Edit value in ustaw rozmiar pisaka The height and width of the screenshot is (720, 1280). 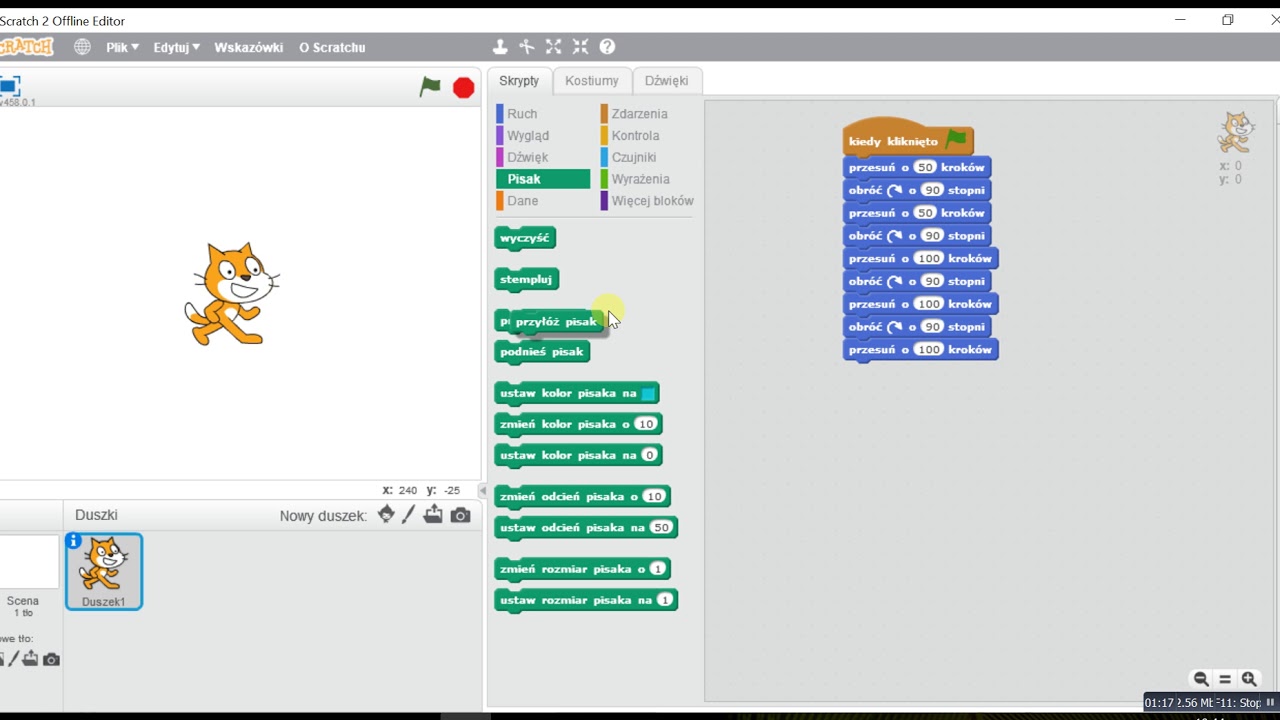coord(665,600)
